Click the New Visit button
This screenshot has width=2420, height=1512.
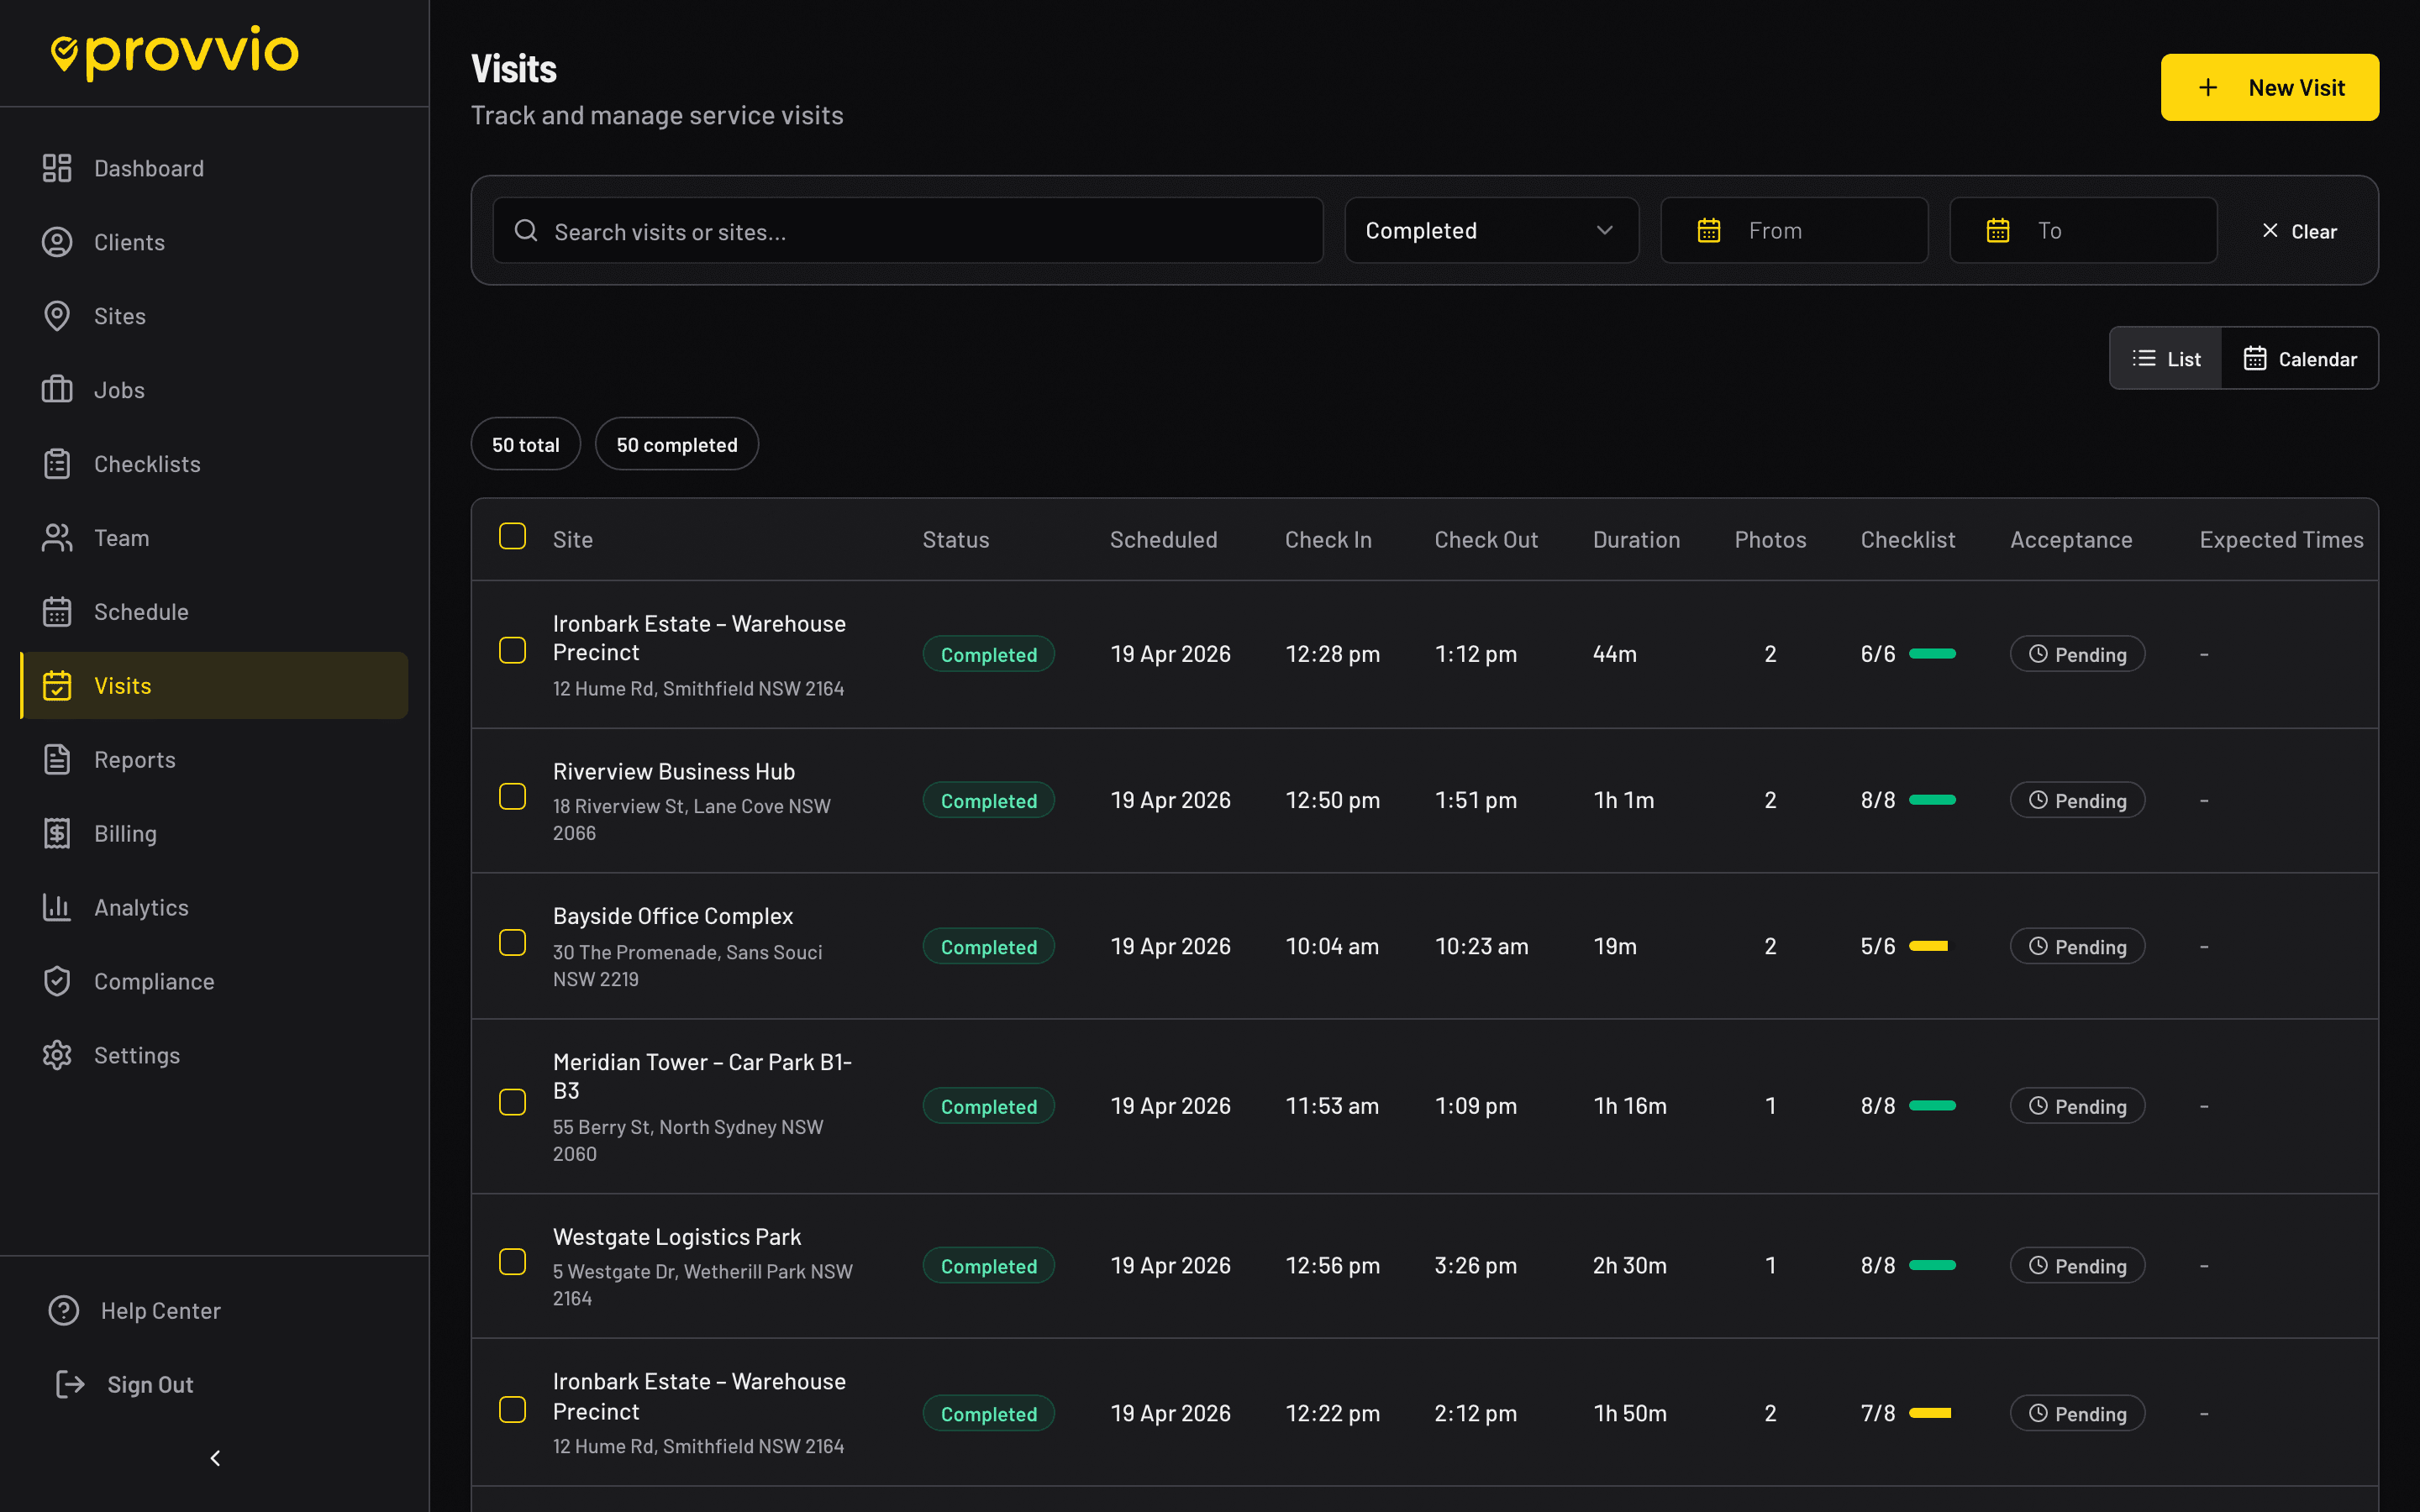[2269, 88]
